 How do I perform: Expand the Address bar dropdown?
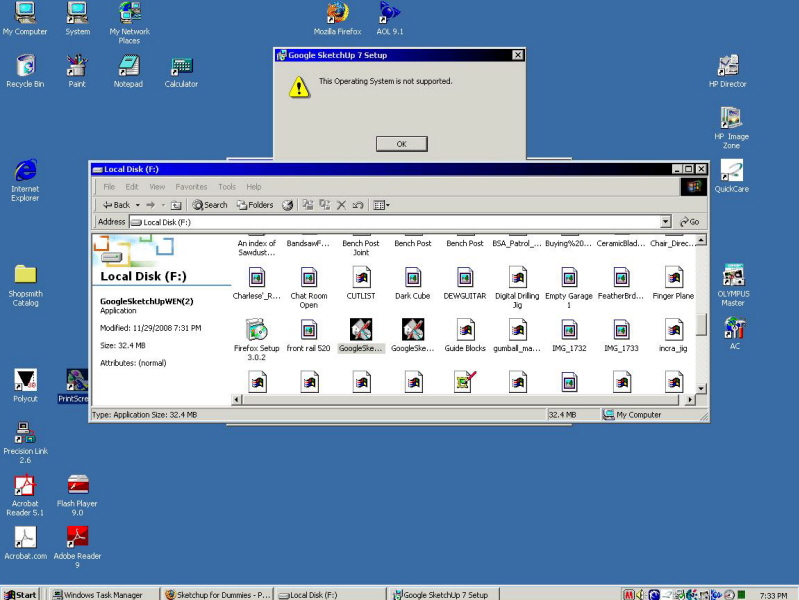pyautogui.click(x=665, y=222)
